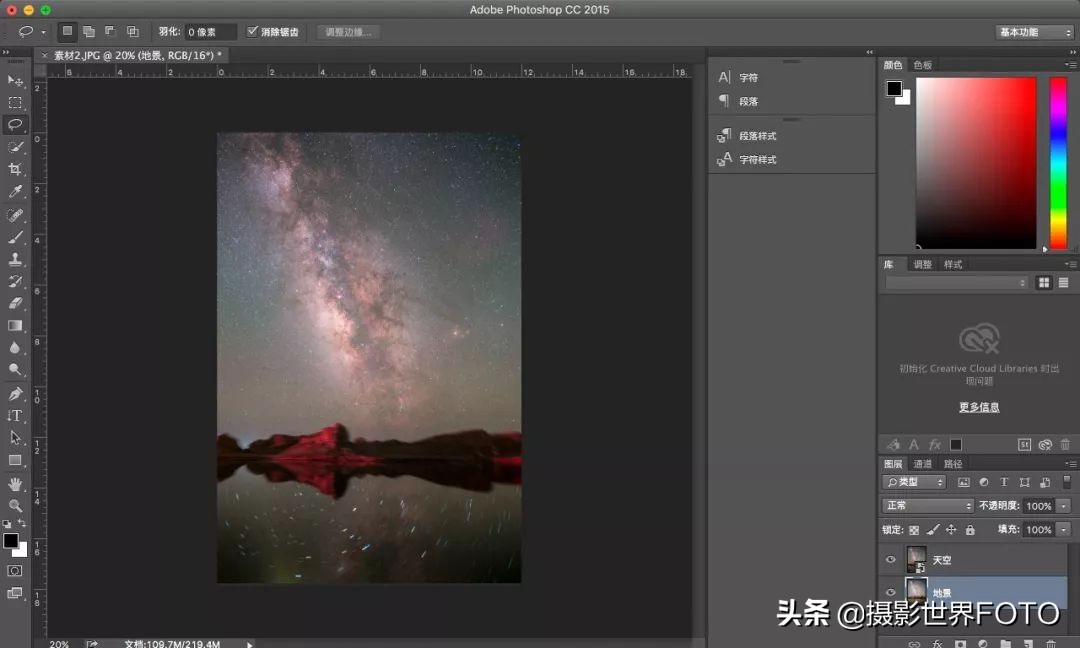
Task: Open the 不透明度 opacity dropdown arrow
Action: (x=1063, y=505)
